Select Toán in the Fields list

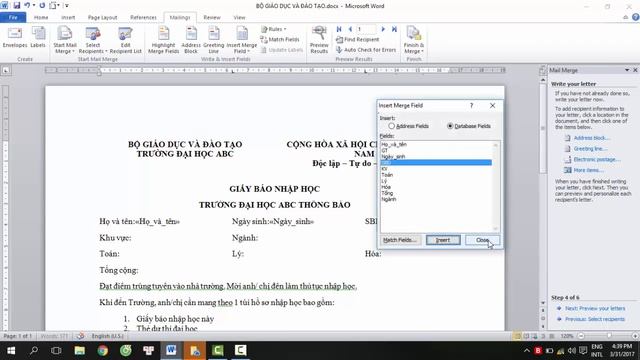pos(436,175)
